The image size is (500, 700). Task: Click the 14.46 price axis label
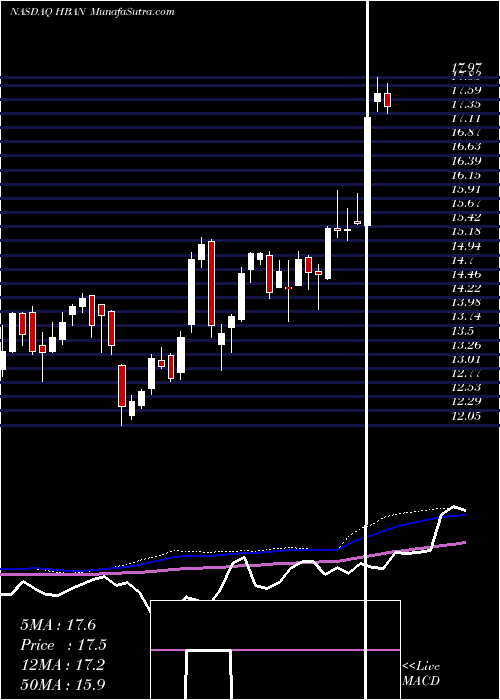point(466,274)
